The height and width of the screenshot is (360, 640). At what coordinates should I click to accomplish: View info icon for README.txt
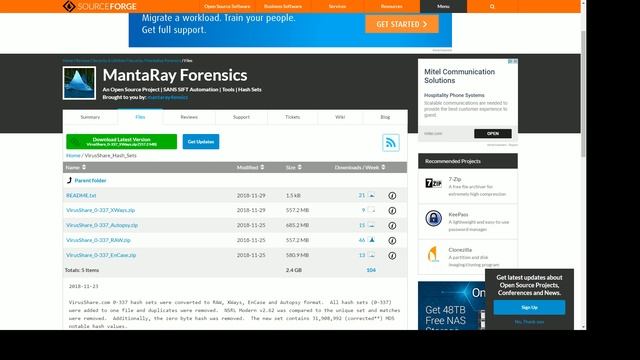pyautogui.click(x=392, y=196)
